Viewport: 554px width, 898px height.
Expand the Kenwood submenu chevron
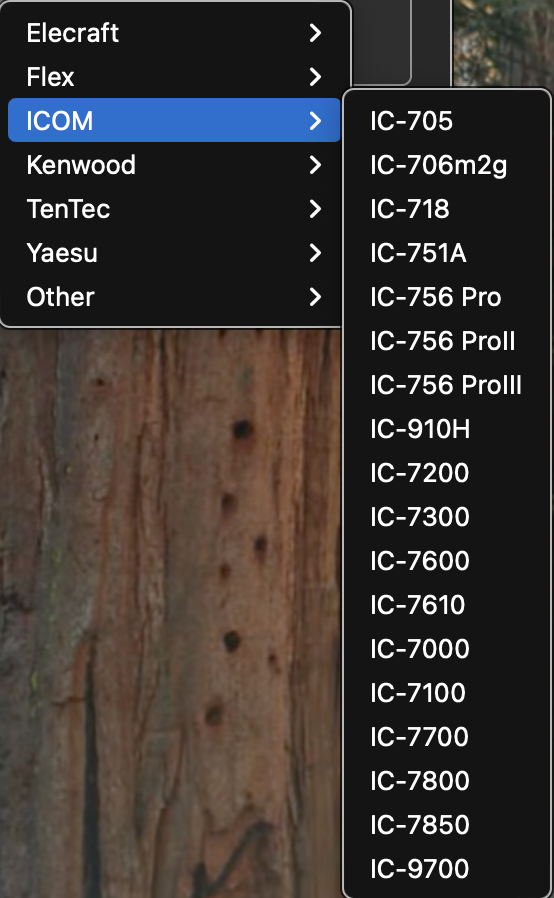tap(315, 165)
